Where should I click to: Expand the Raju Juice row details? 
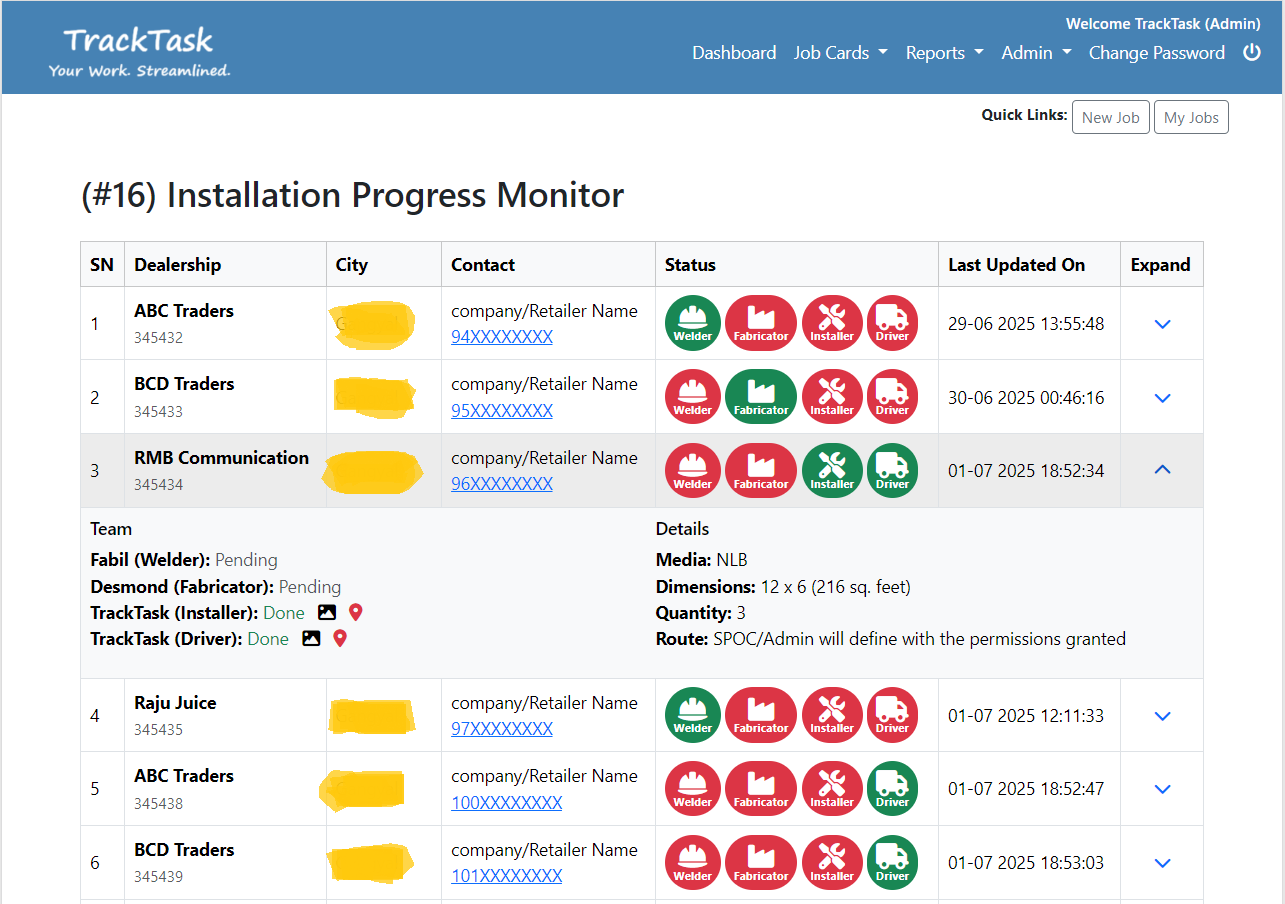tap(1161, 716)
